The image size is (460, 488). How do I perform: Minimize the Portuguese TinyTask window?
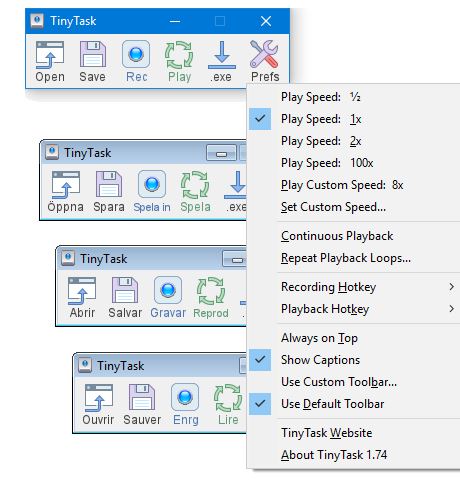[235, 259]
